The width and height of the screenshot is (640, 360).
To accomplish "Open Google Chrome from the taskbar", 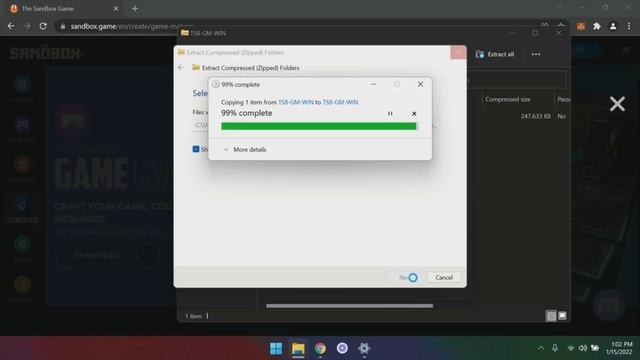I will point(320,348).
